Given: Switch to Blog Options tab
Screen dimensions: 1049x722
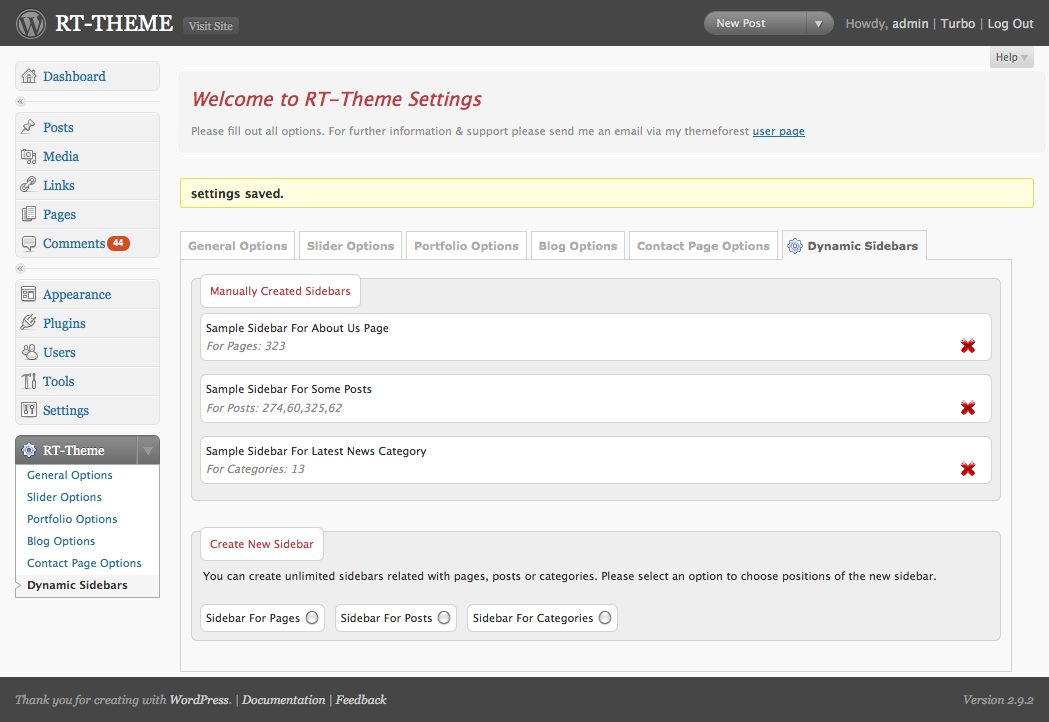Looking at the screenshot, I should point(578,246).
